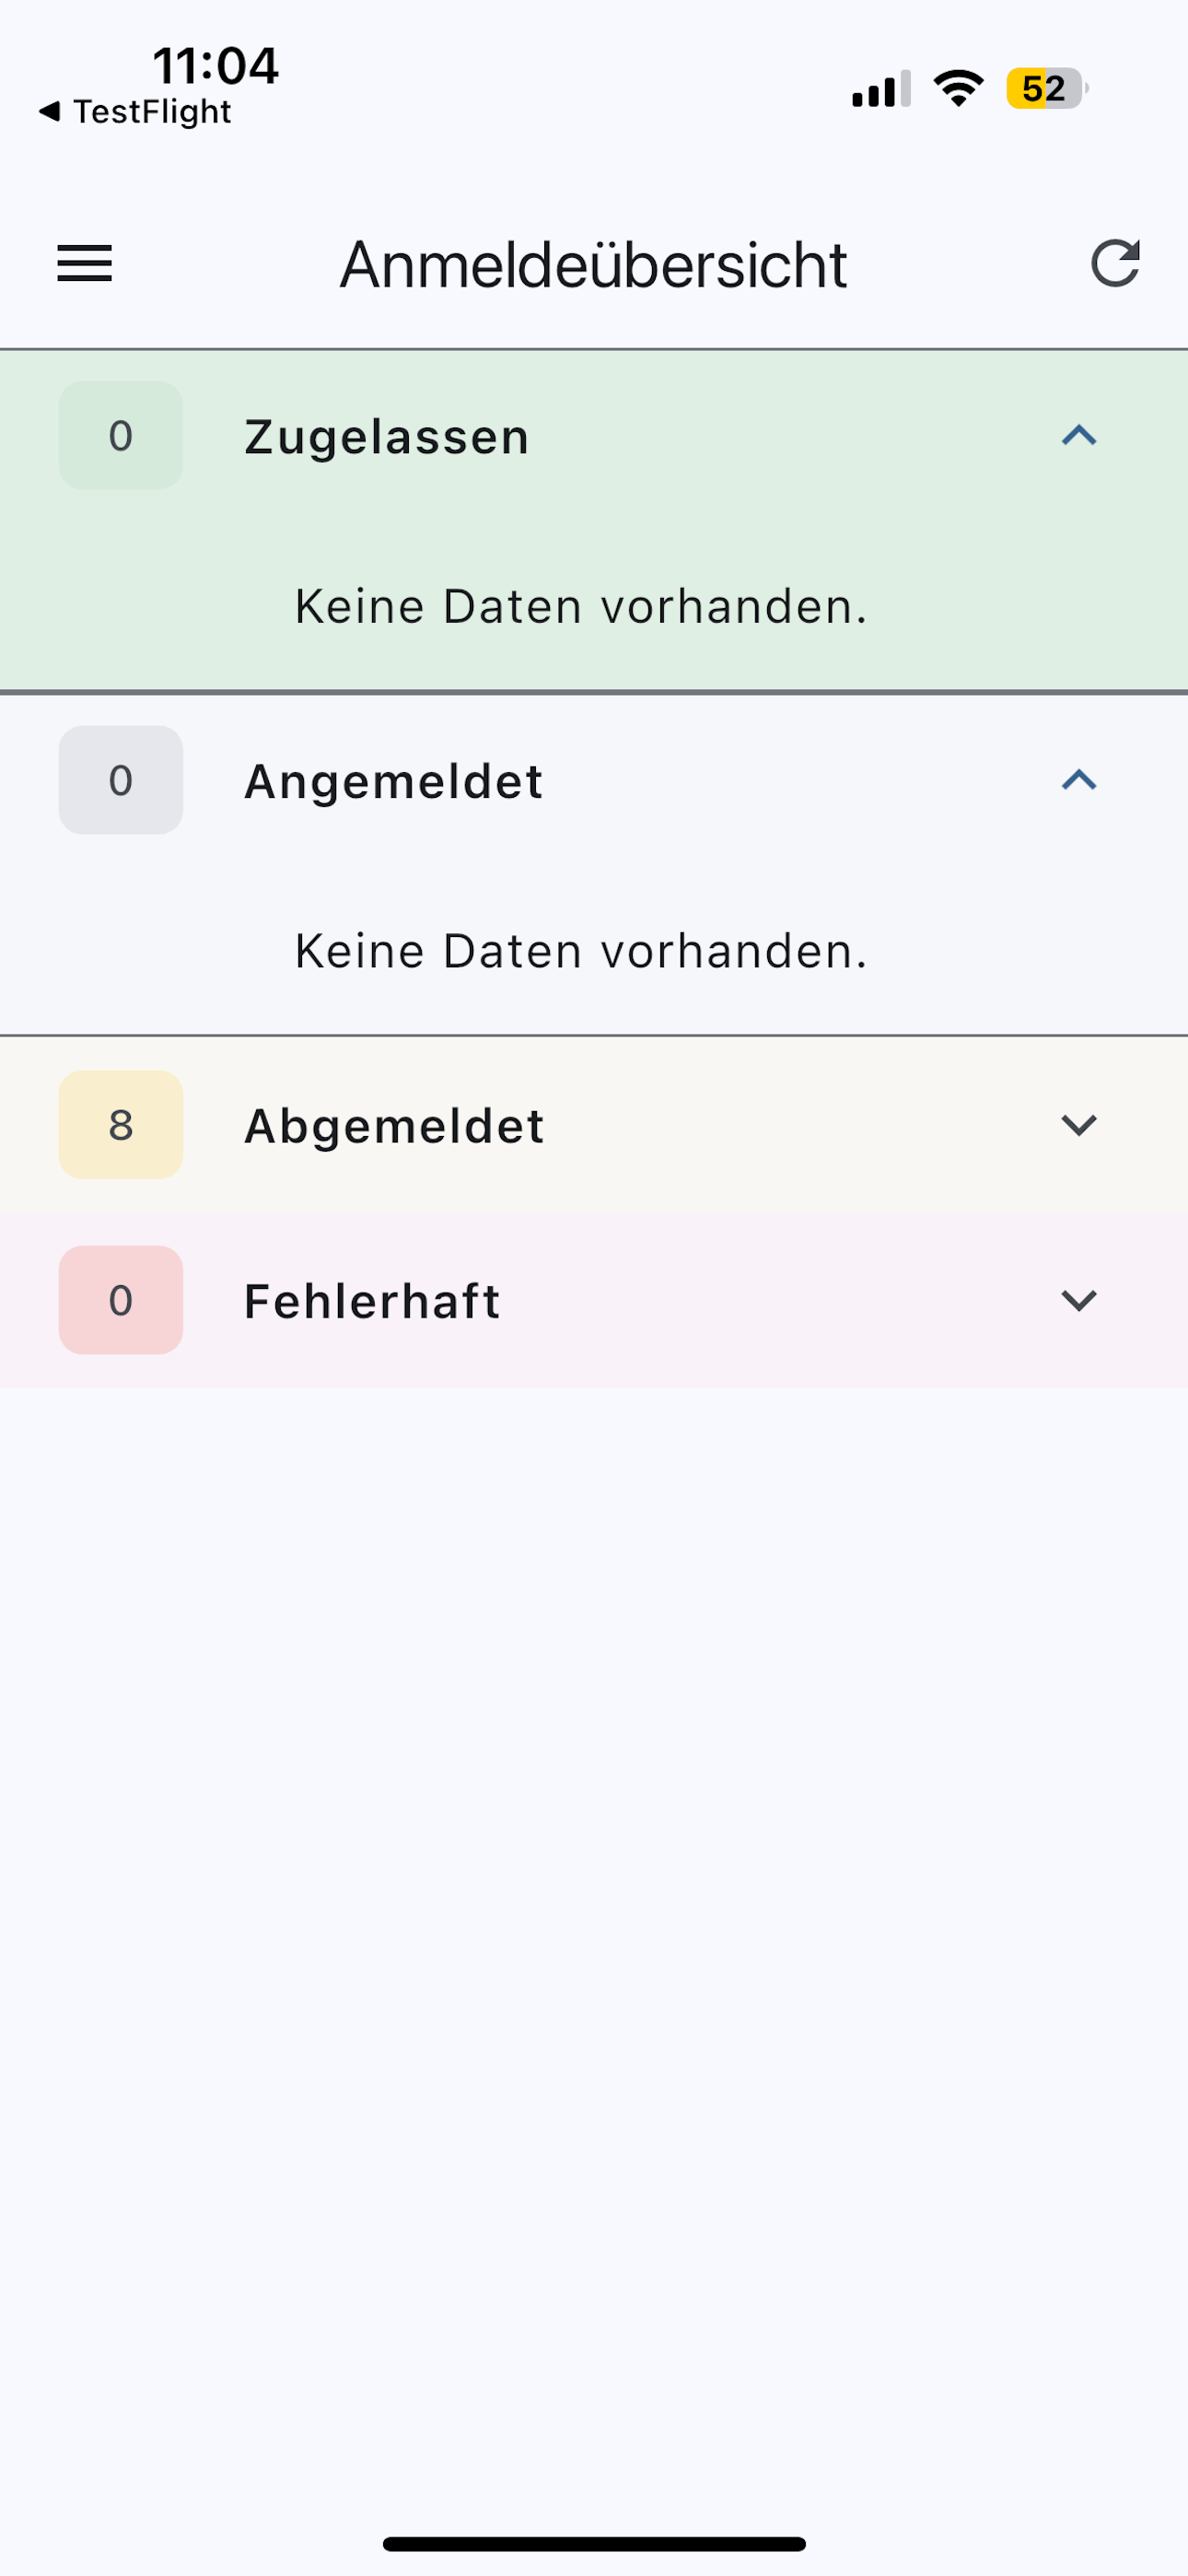Screen dimensions: 1188x2576
Task: Select the Angemeldet heading label
Action: pyautogui.click(x=393, y=781)
